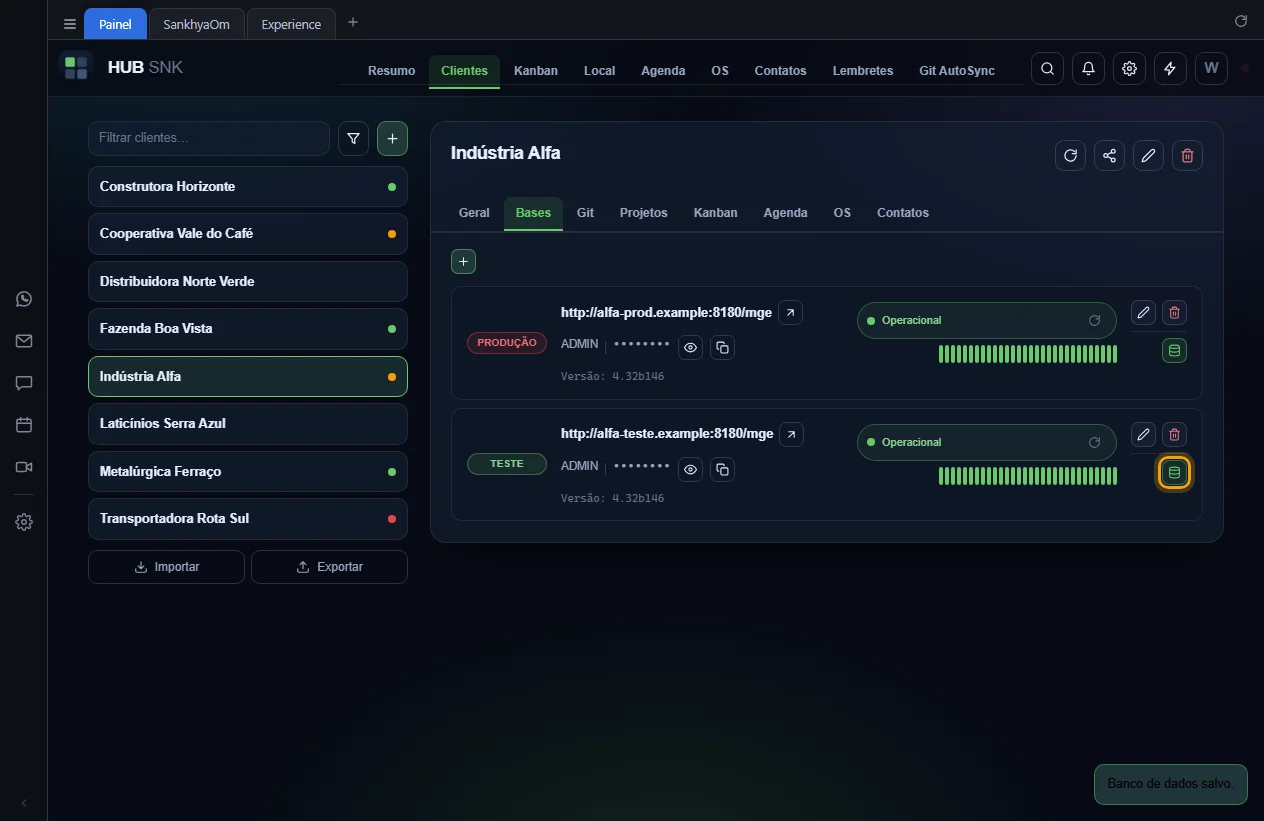
Task: Delete the alfa-prod base entry
Action: click(1174, 313)
